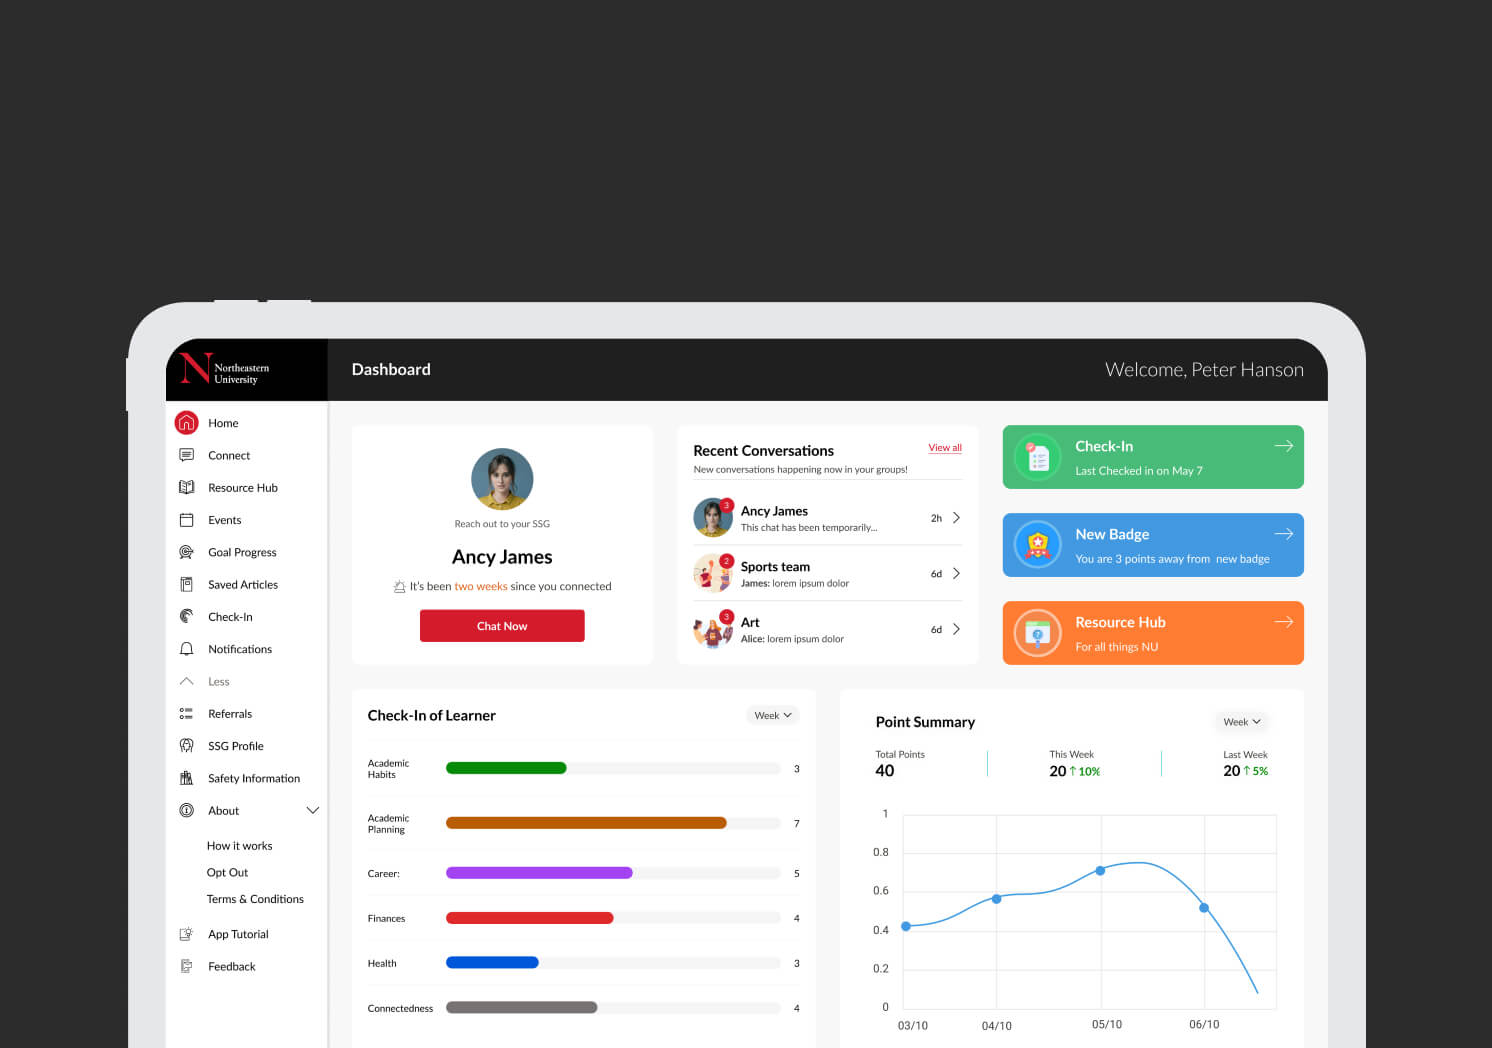Open Art conversation chevron
This screenshot has height=1048, width=1492.
(956, 629)
